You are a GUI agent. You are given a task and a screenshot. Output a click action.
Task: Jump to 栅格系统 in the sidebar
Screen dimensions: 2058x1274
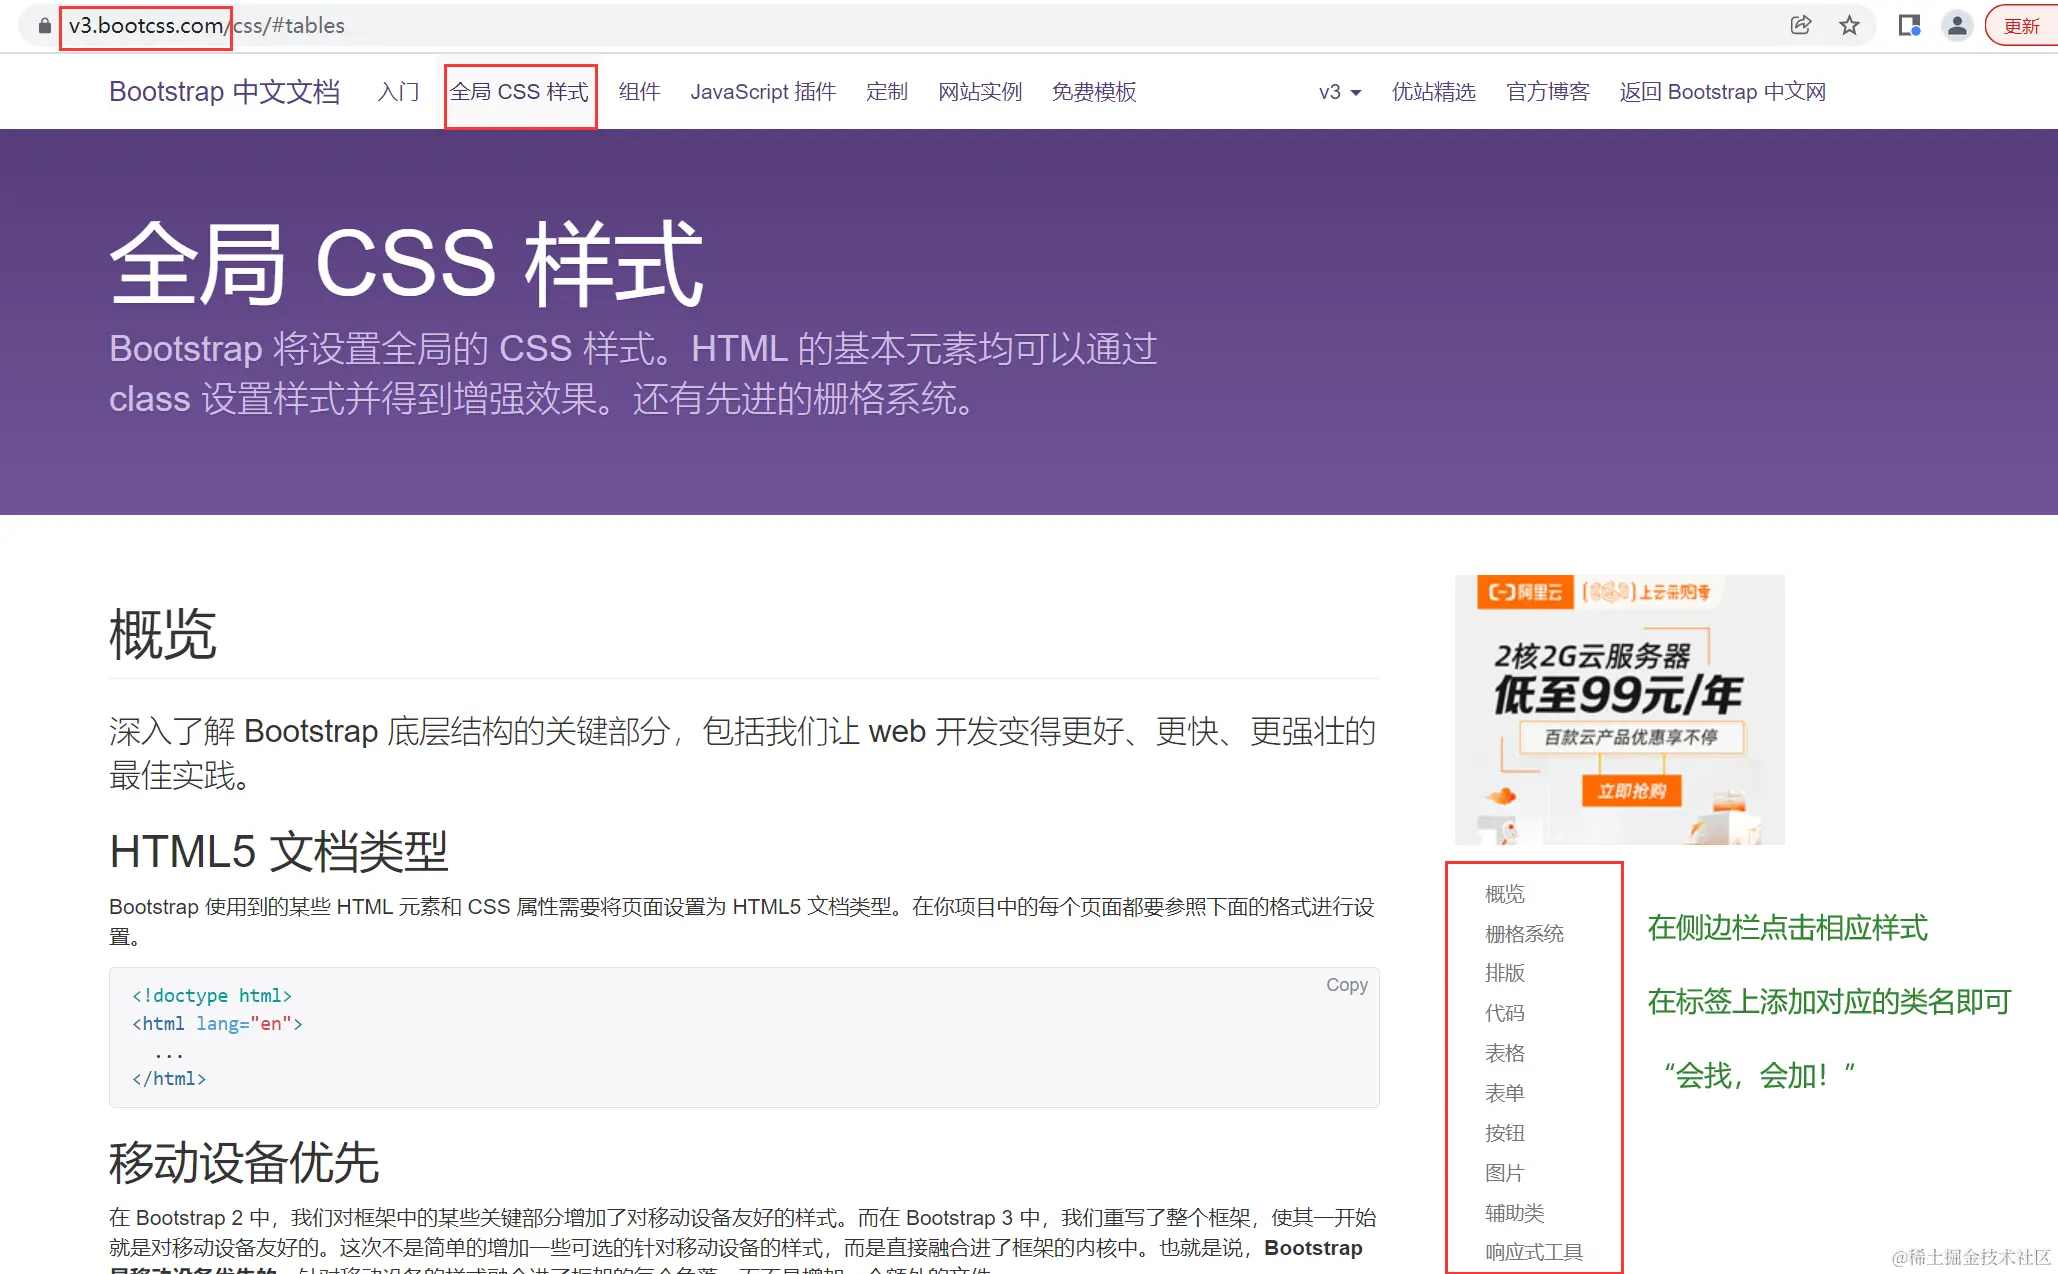pyautogui.click(x=1524, y=933)
